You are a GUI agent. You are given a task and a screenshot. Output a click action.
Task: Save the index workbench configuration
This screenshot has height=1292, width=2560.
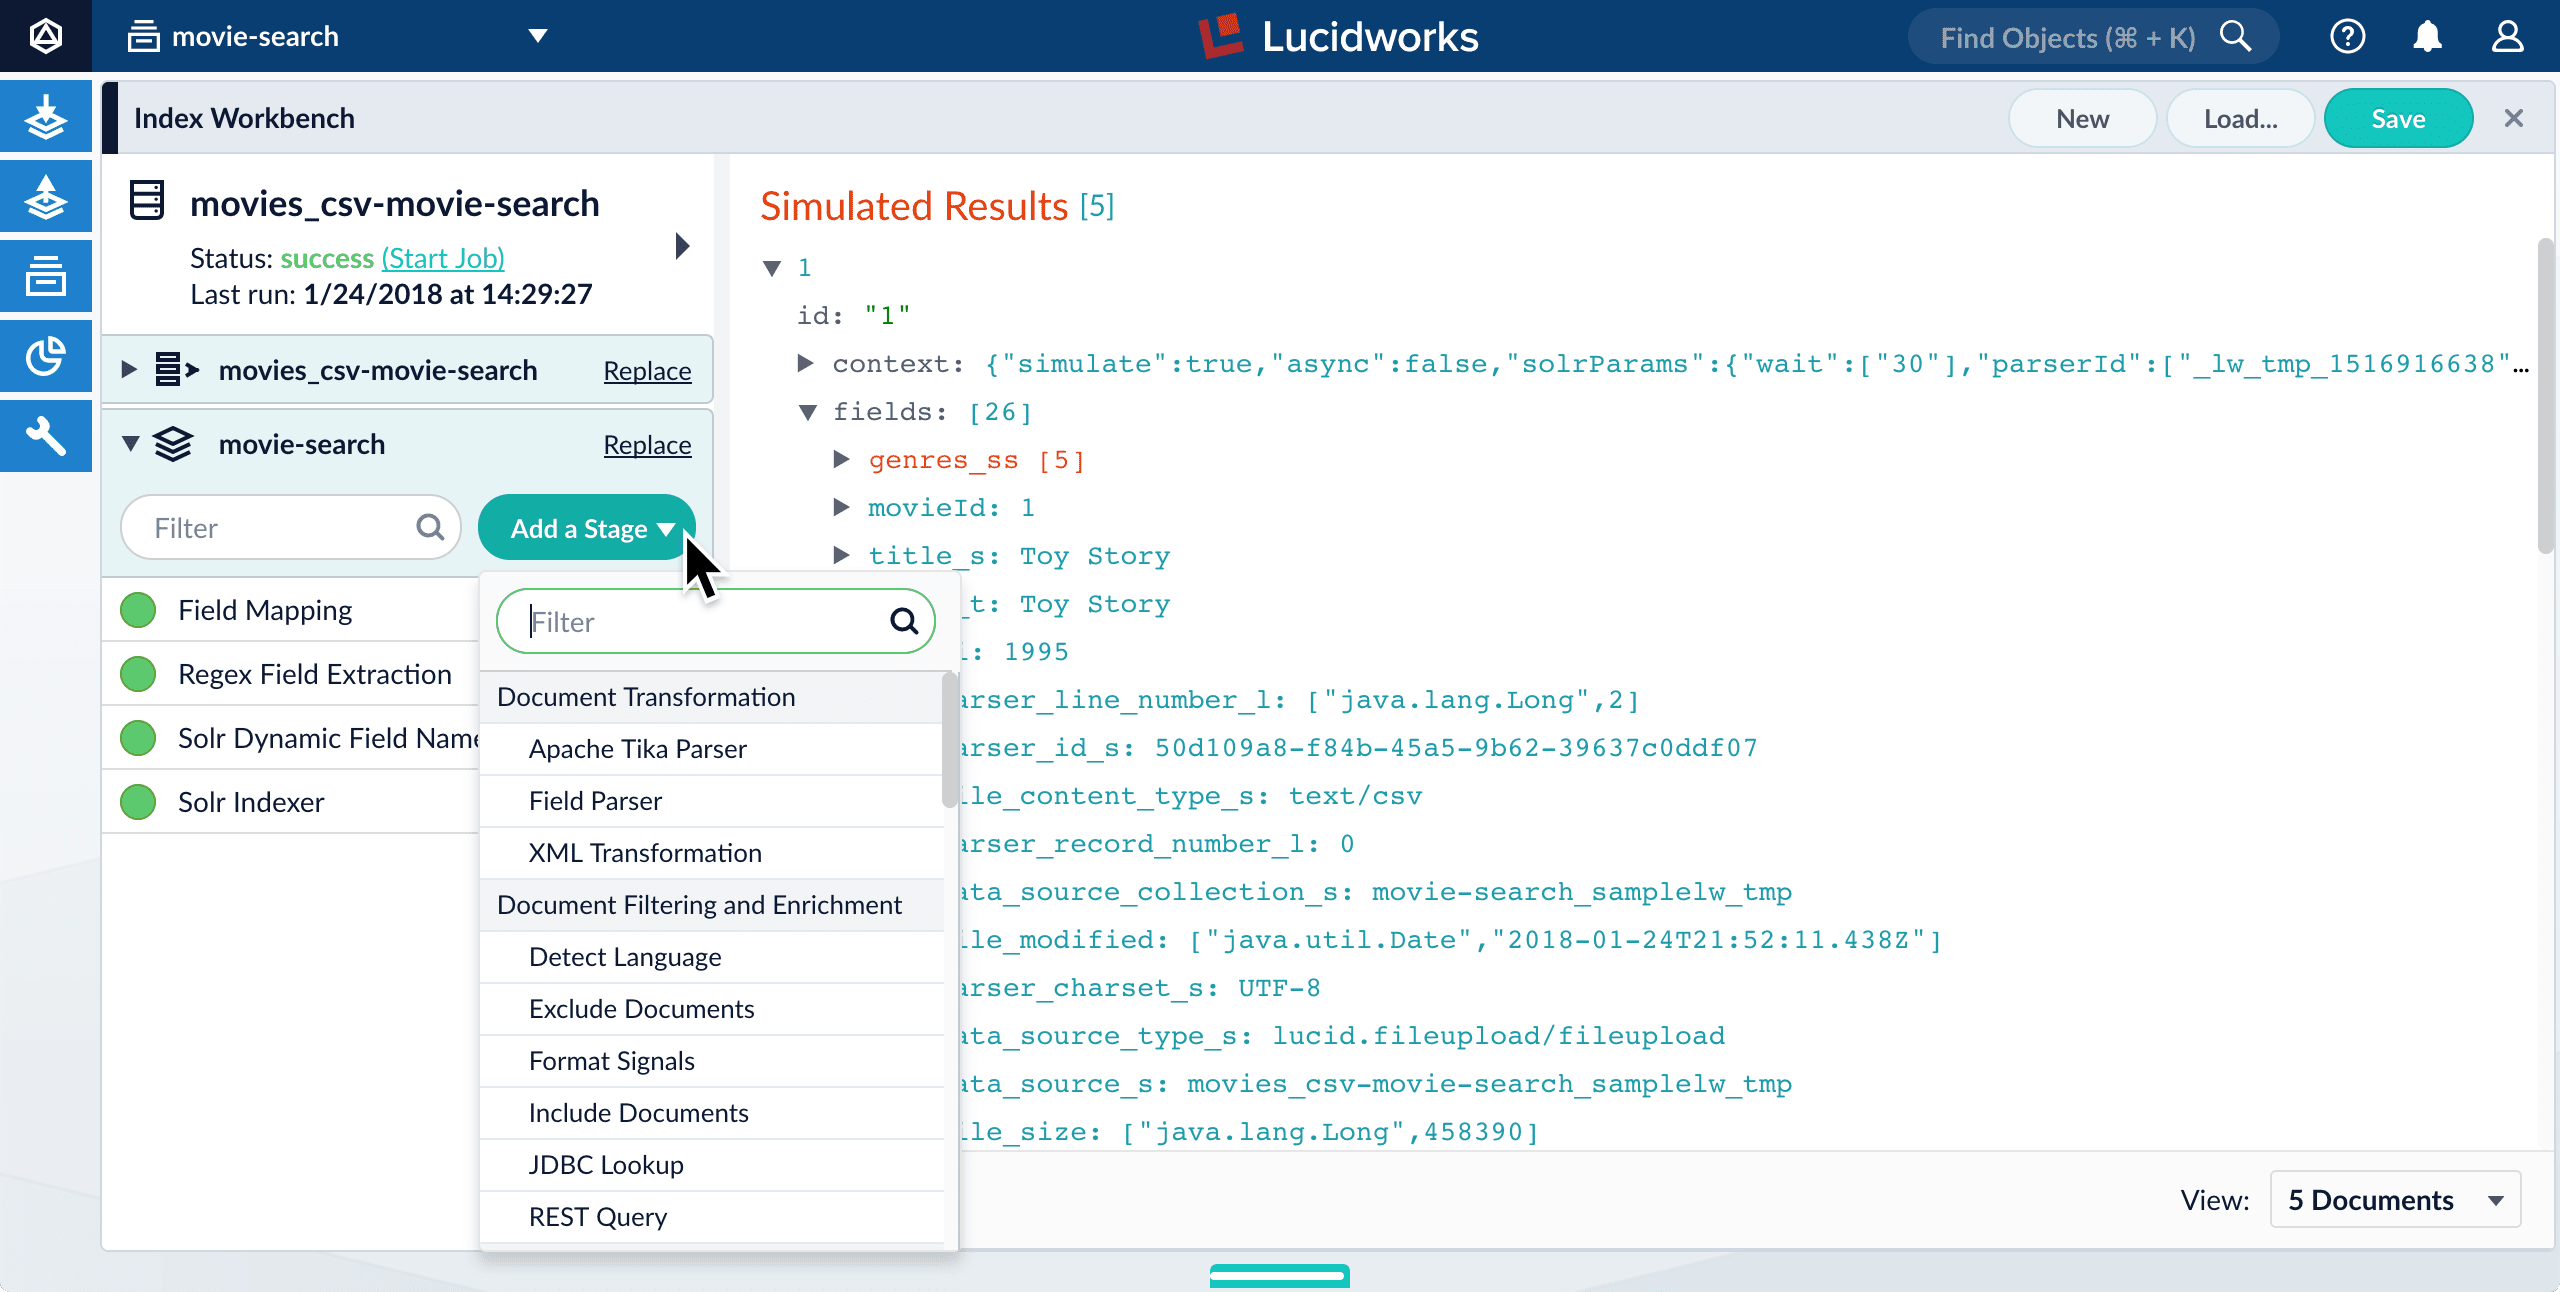point(2398,118)
